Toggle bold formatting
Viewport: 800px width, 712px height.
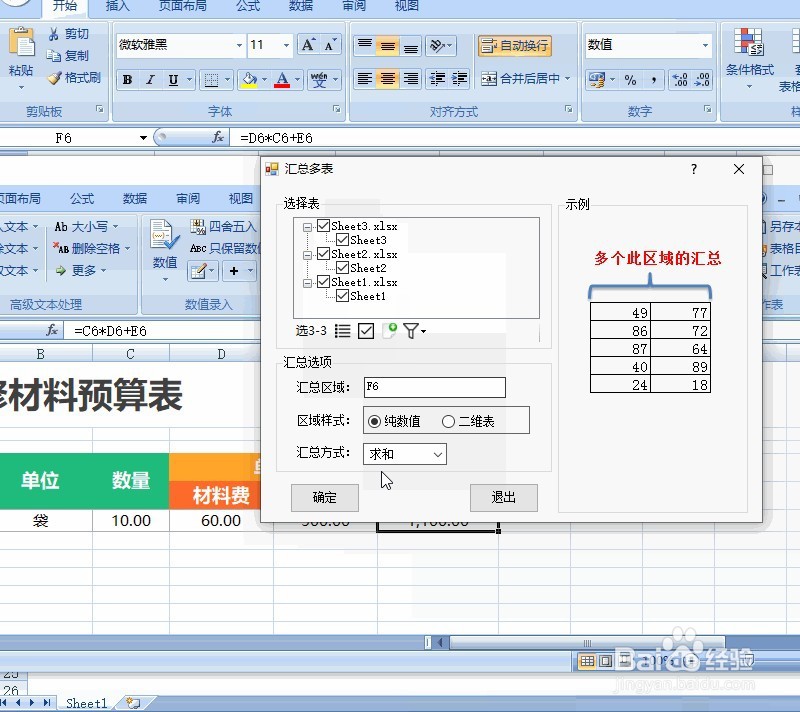tap(128, 80)
